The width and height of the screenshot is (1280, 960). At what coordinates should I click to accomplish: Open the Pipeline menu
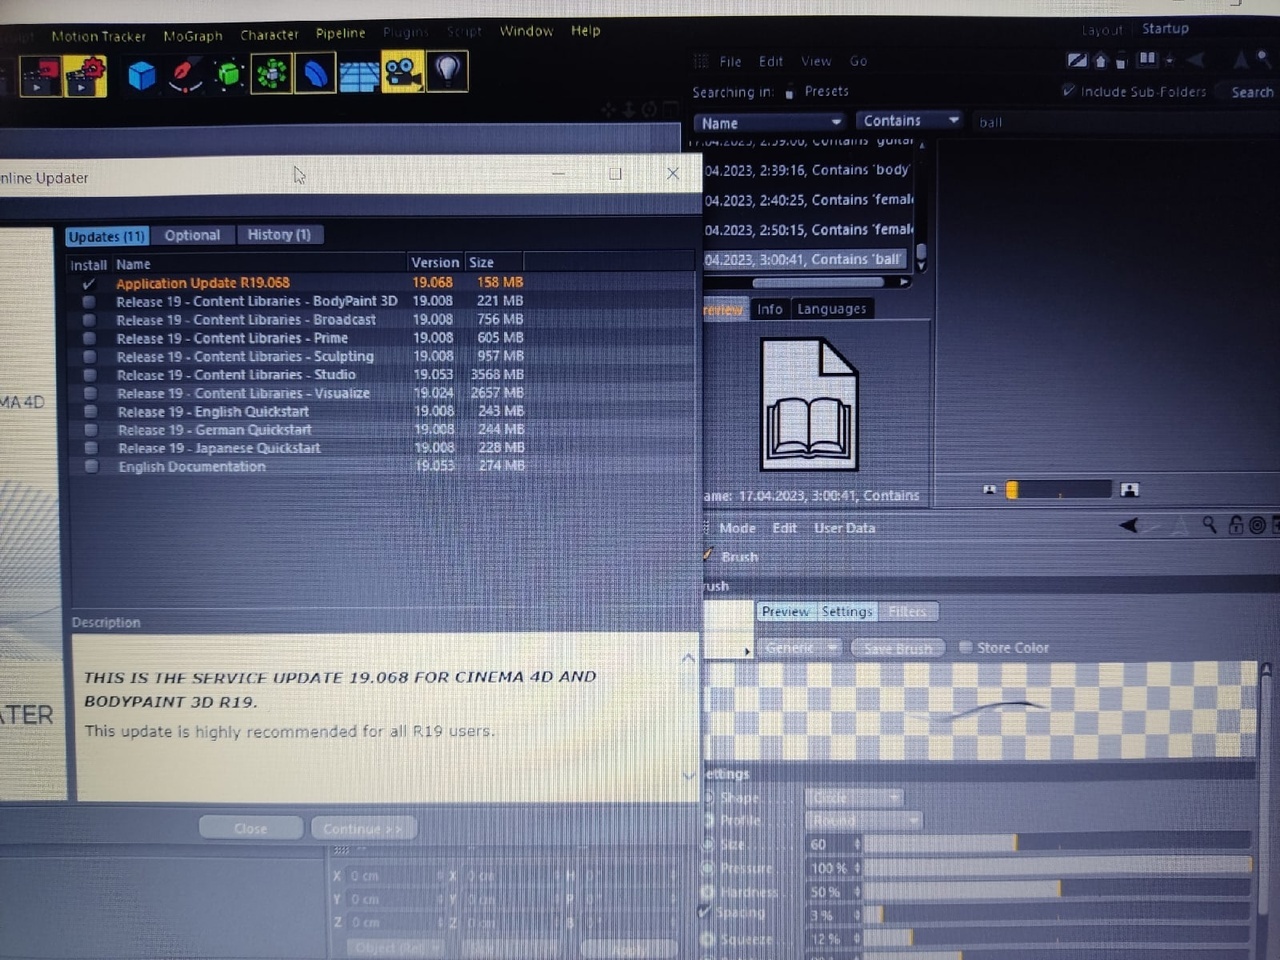(x=341, y=33)
